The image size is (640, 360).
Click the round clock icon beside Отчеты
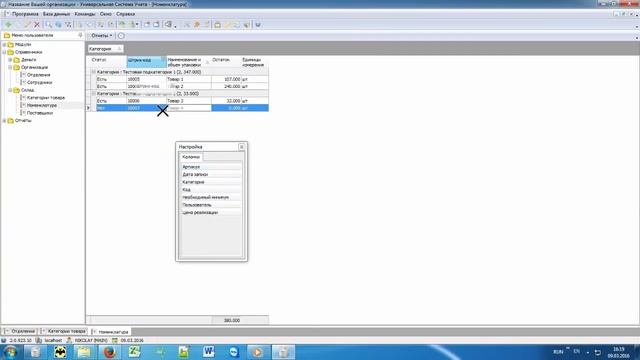(x=121, y=36)
